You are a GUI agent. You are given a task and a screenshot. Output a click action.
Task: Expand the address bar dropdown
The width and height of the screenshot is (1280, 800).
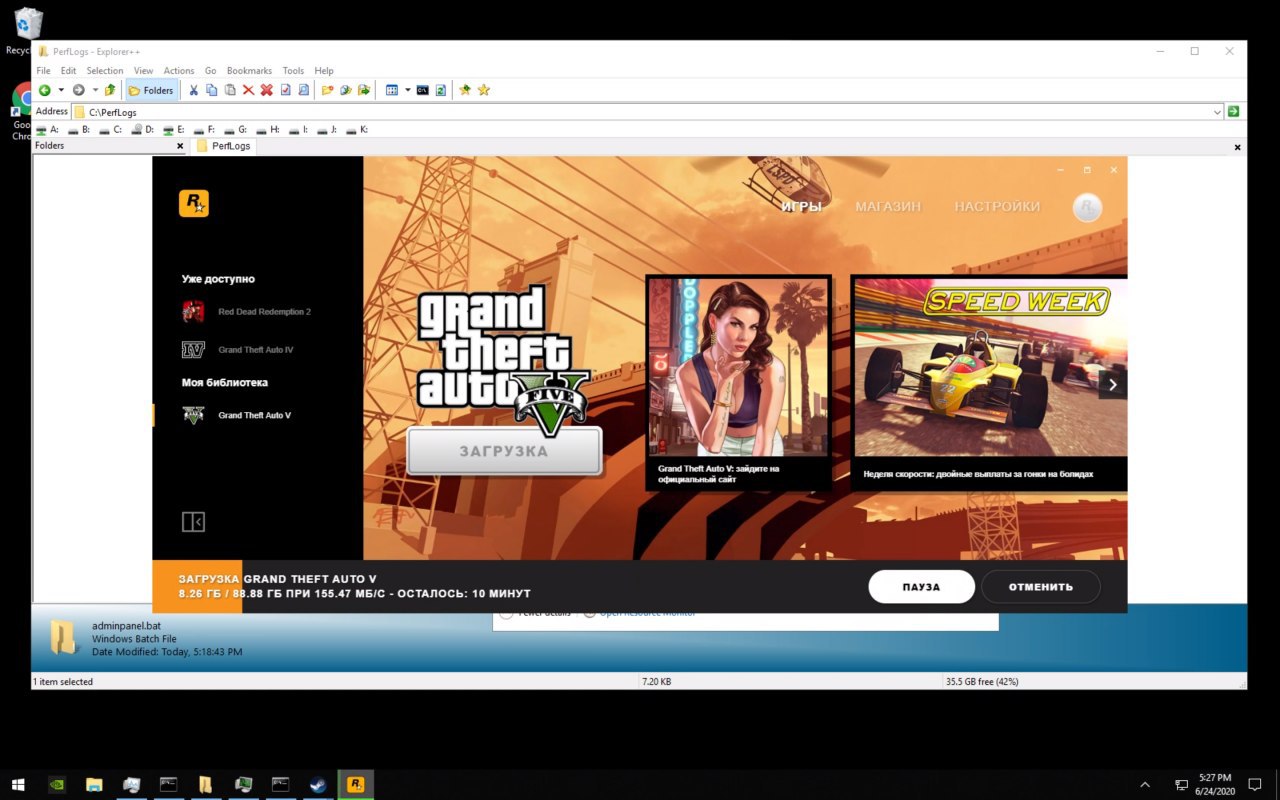(x=1217, y=112)
